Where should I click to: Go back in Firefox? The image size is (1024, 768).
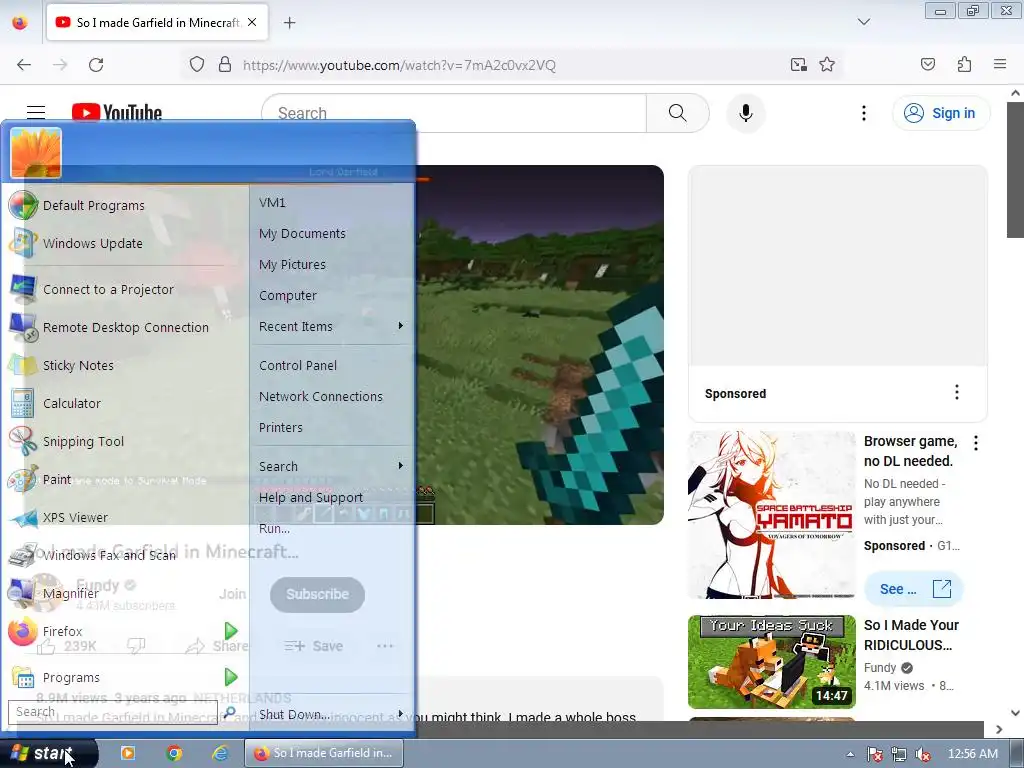(24, 65)
